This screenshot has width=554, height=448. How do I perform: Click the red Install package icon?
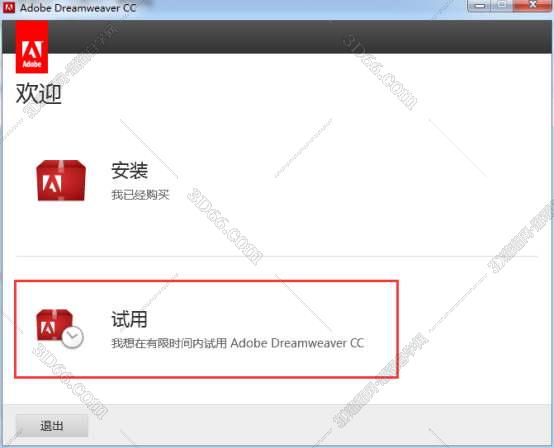point(61,180)
